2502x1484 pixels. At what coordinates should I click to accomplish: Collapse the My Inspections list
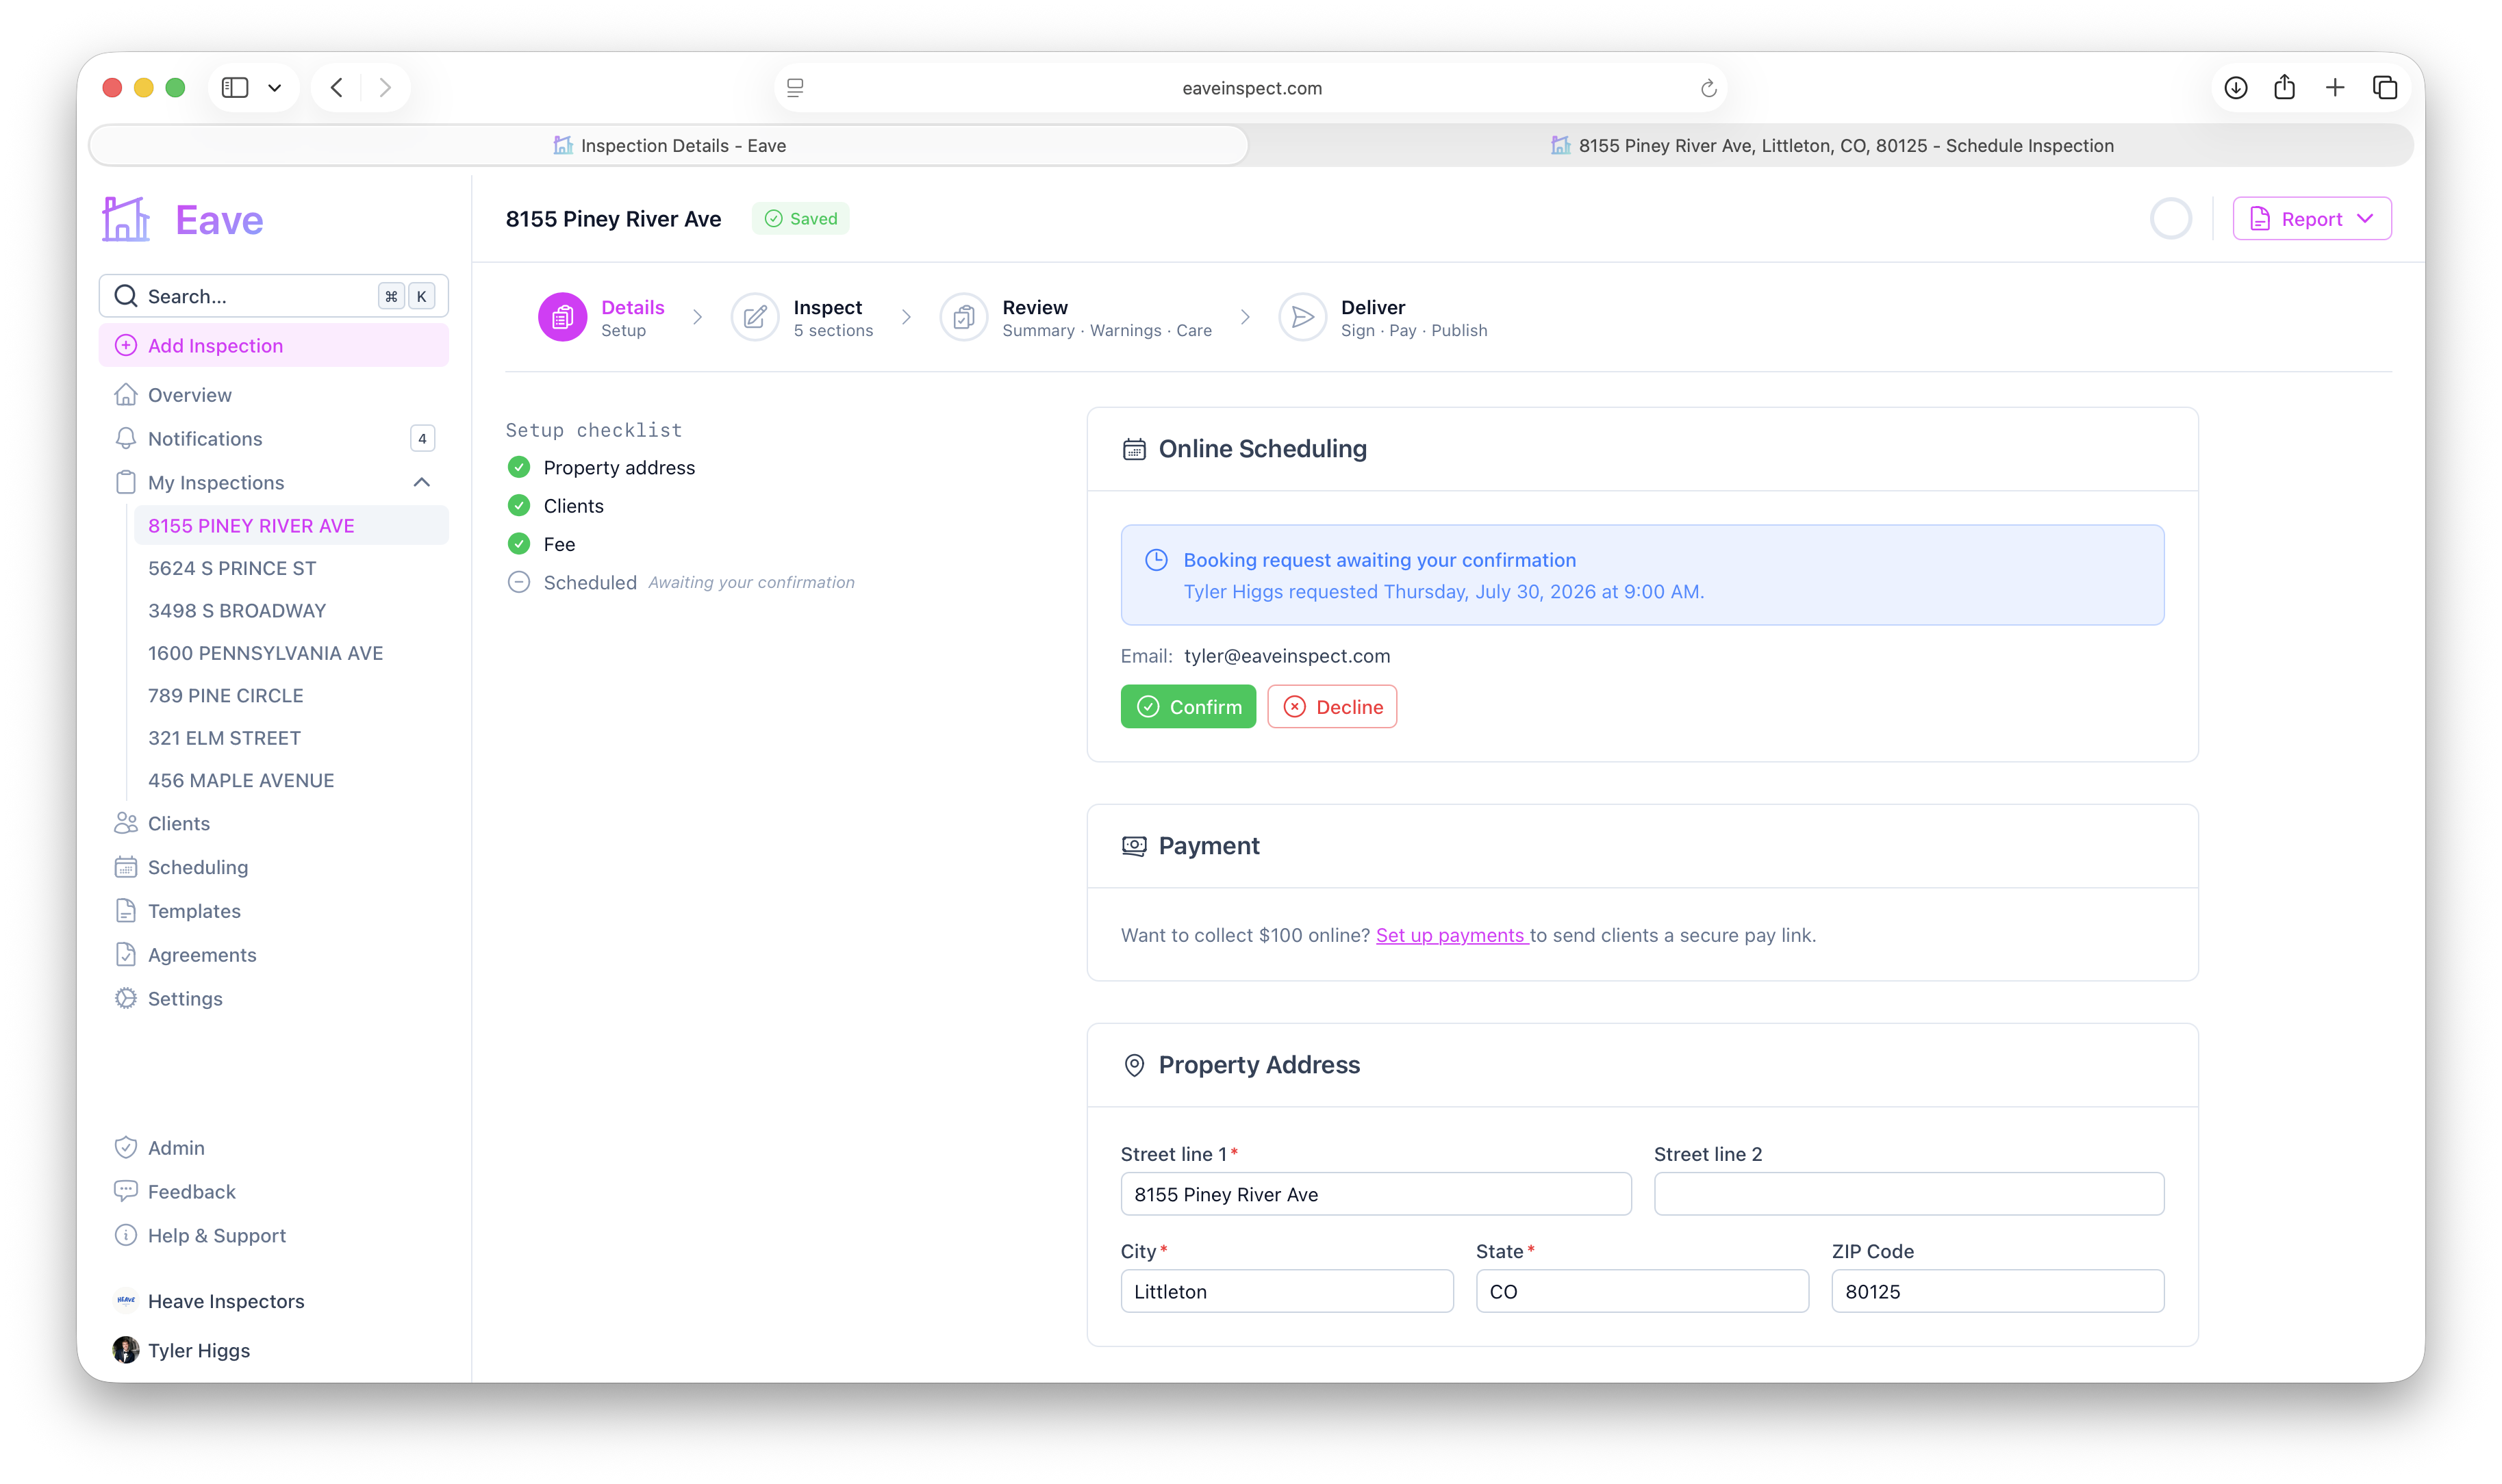coord(422,483)
